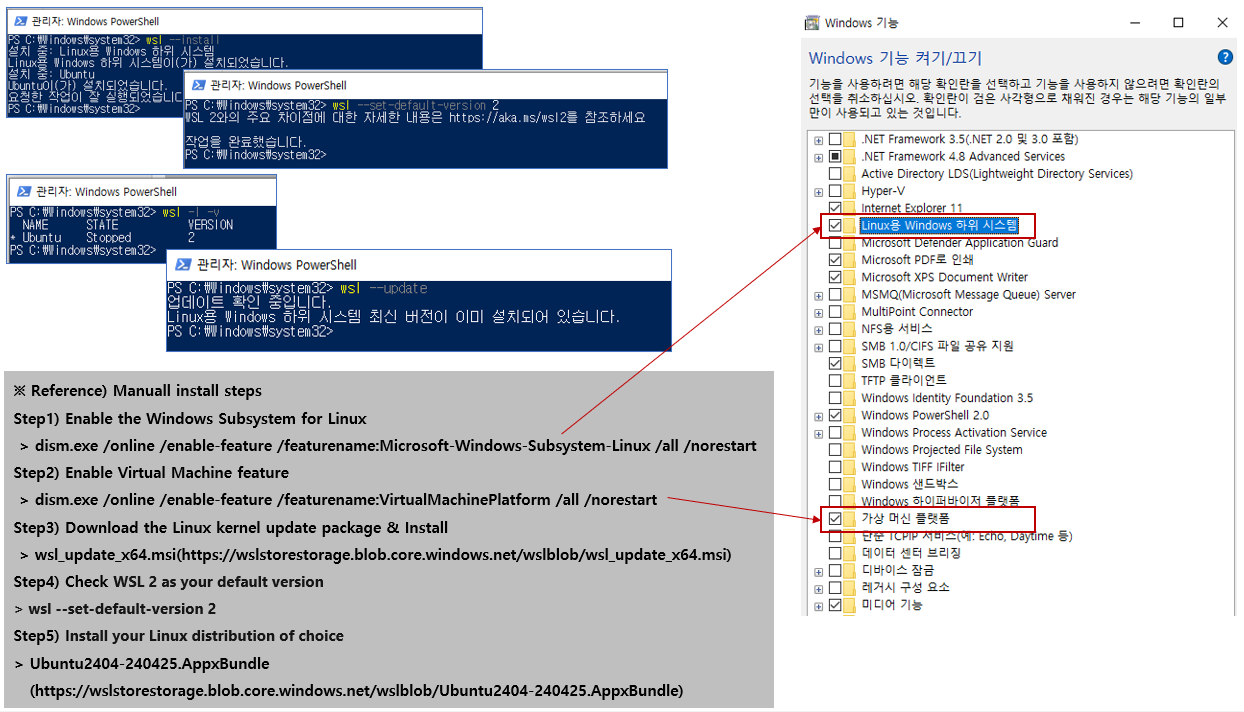Enable the TFTP 클라이언트 checkbox
The width and height of the screenshot is (1244, 712).
[x=835, y=381]
